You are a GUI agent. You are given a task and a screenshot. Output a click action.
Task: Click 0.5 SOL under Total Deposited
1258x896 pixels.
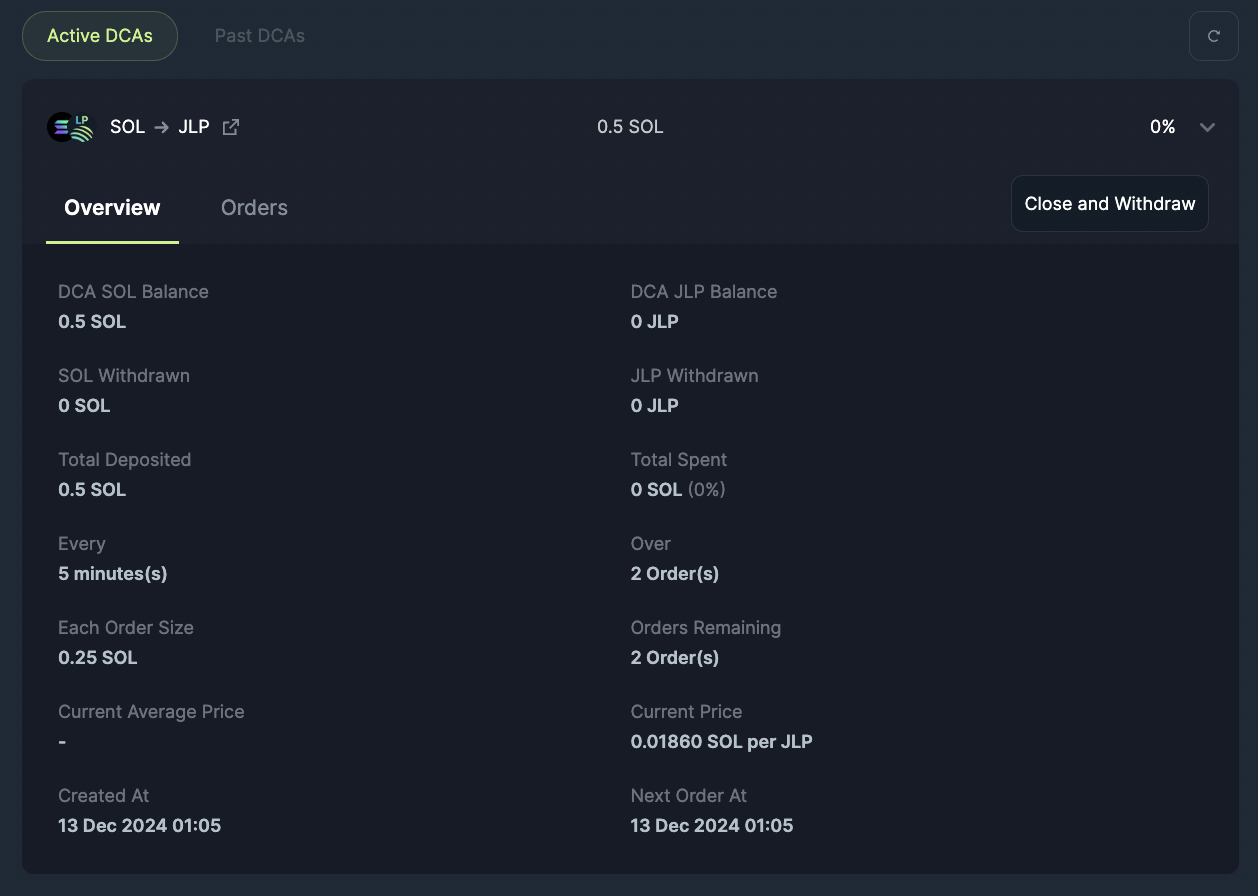pos(92,490)
